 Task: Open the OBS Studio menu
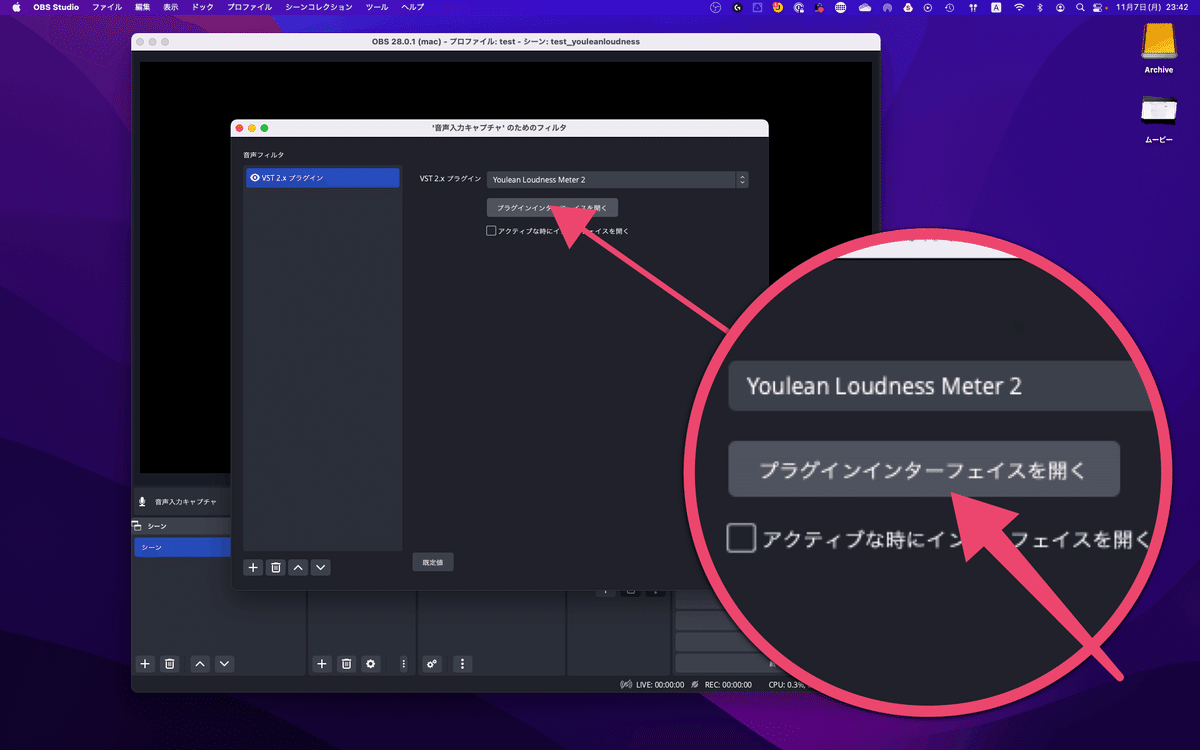(x=57, y=7)
